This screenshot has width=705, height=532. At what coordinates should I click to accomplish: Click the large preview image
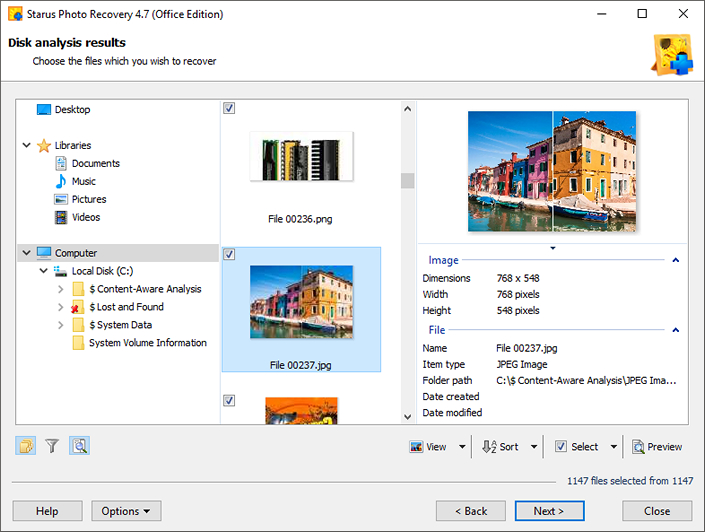(x=552, y=171)
